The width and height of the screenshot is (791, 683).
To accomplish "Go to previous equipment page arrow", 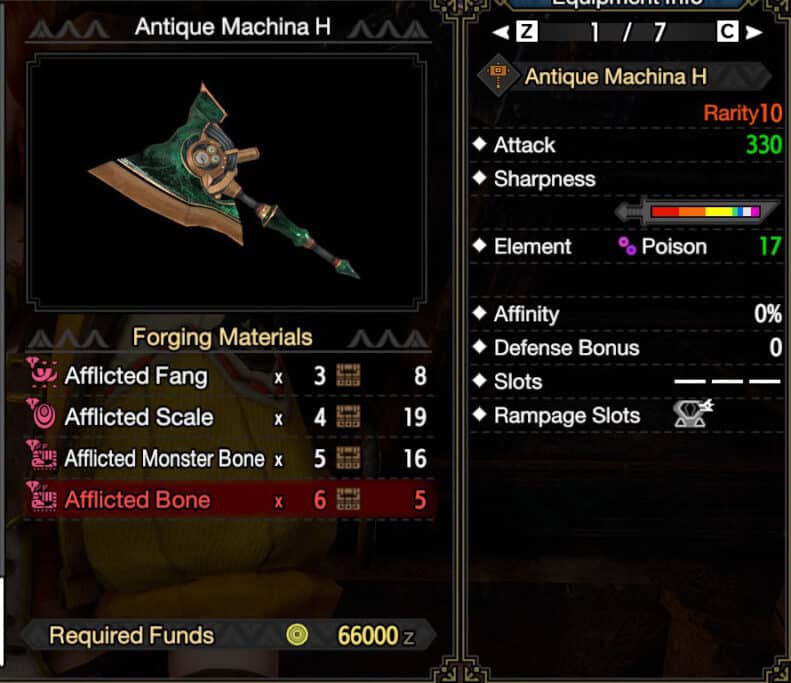I will 500,33.
